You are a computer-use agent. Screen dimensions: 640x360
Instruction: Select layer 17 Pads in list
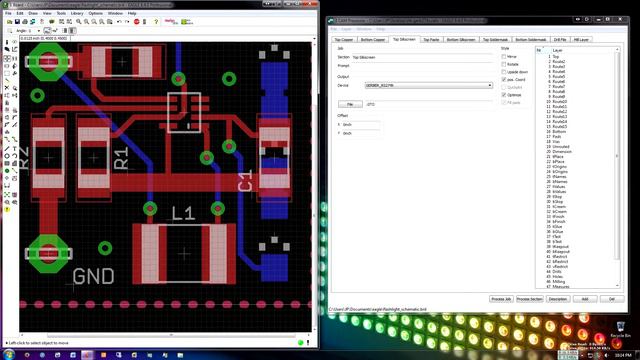click(x=576, y=137)
